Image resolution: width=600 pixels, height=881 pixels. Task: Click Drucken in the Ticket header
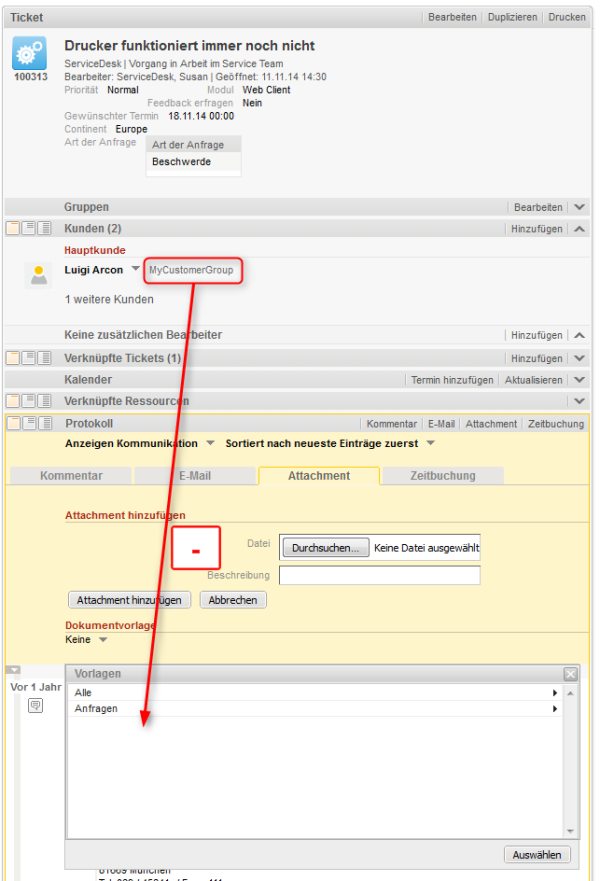[567, 17]
